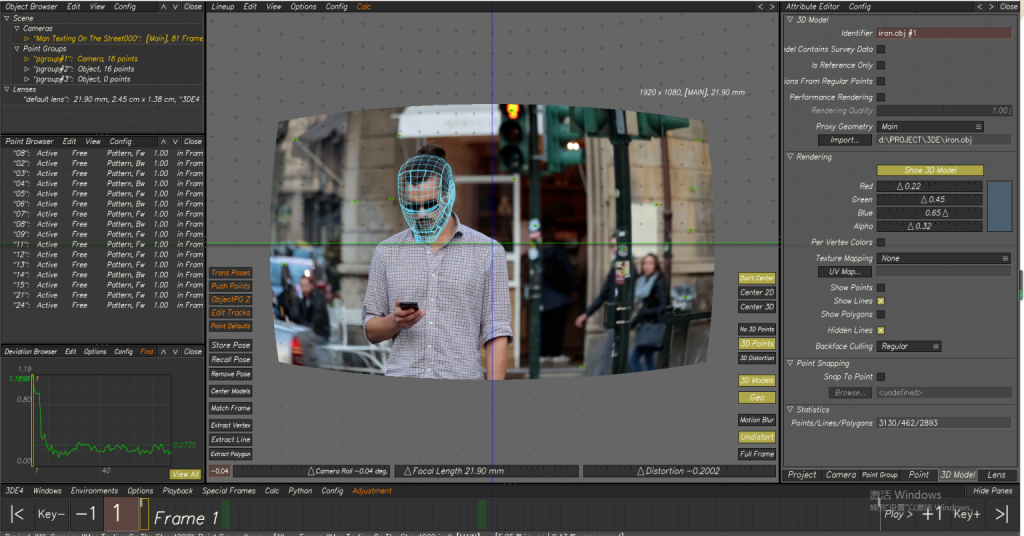Click Object Browser down arrow icon

point(175,7)
